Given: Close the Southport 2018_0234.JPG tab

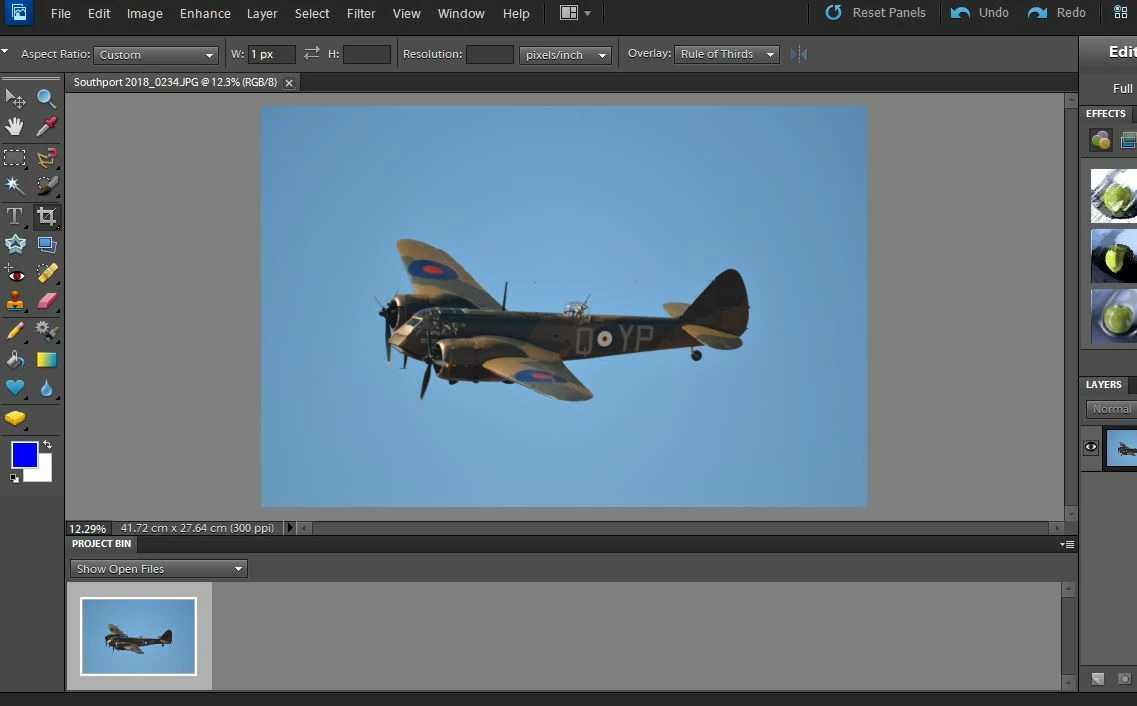Looking at the screenshot, I should (x=289, y=83).
